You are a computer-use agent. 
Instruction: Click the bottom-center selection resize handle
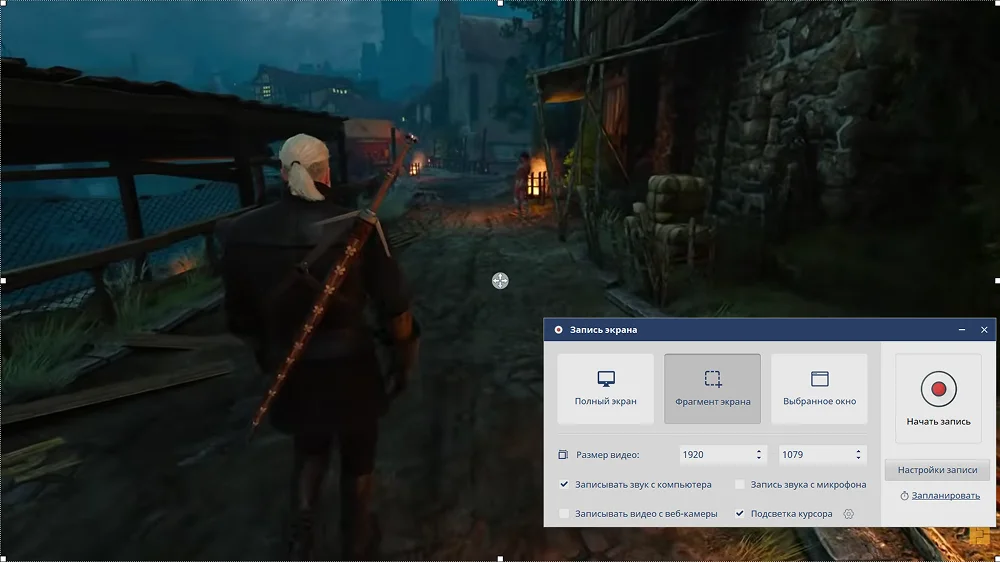pyautogui.click(x=500, y=559)
